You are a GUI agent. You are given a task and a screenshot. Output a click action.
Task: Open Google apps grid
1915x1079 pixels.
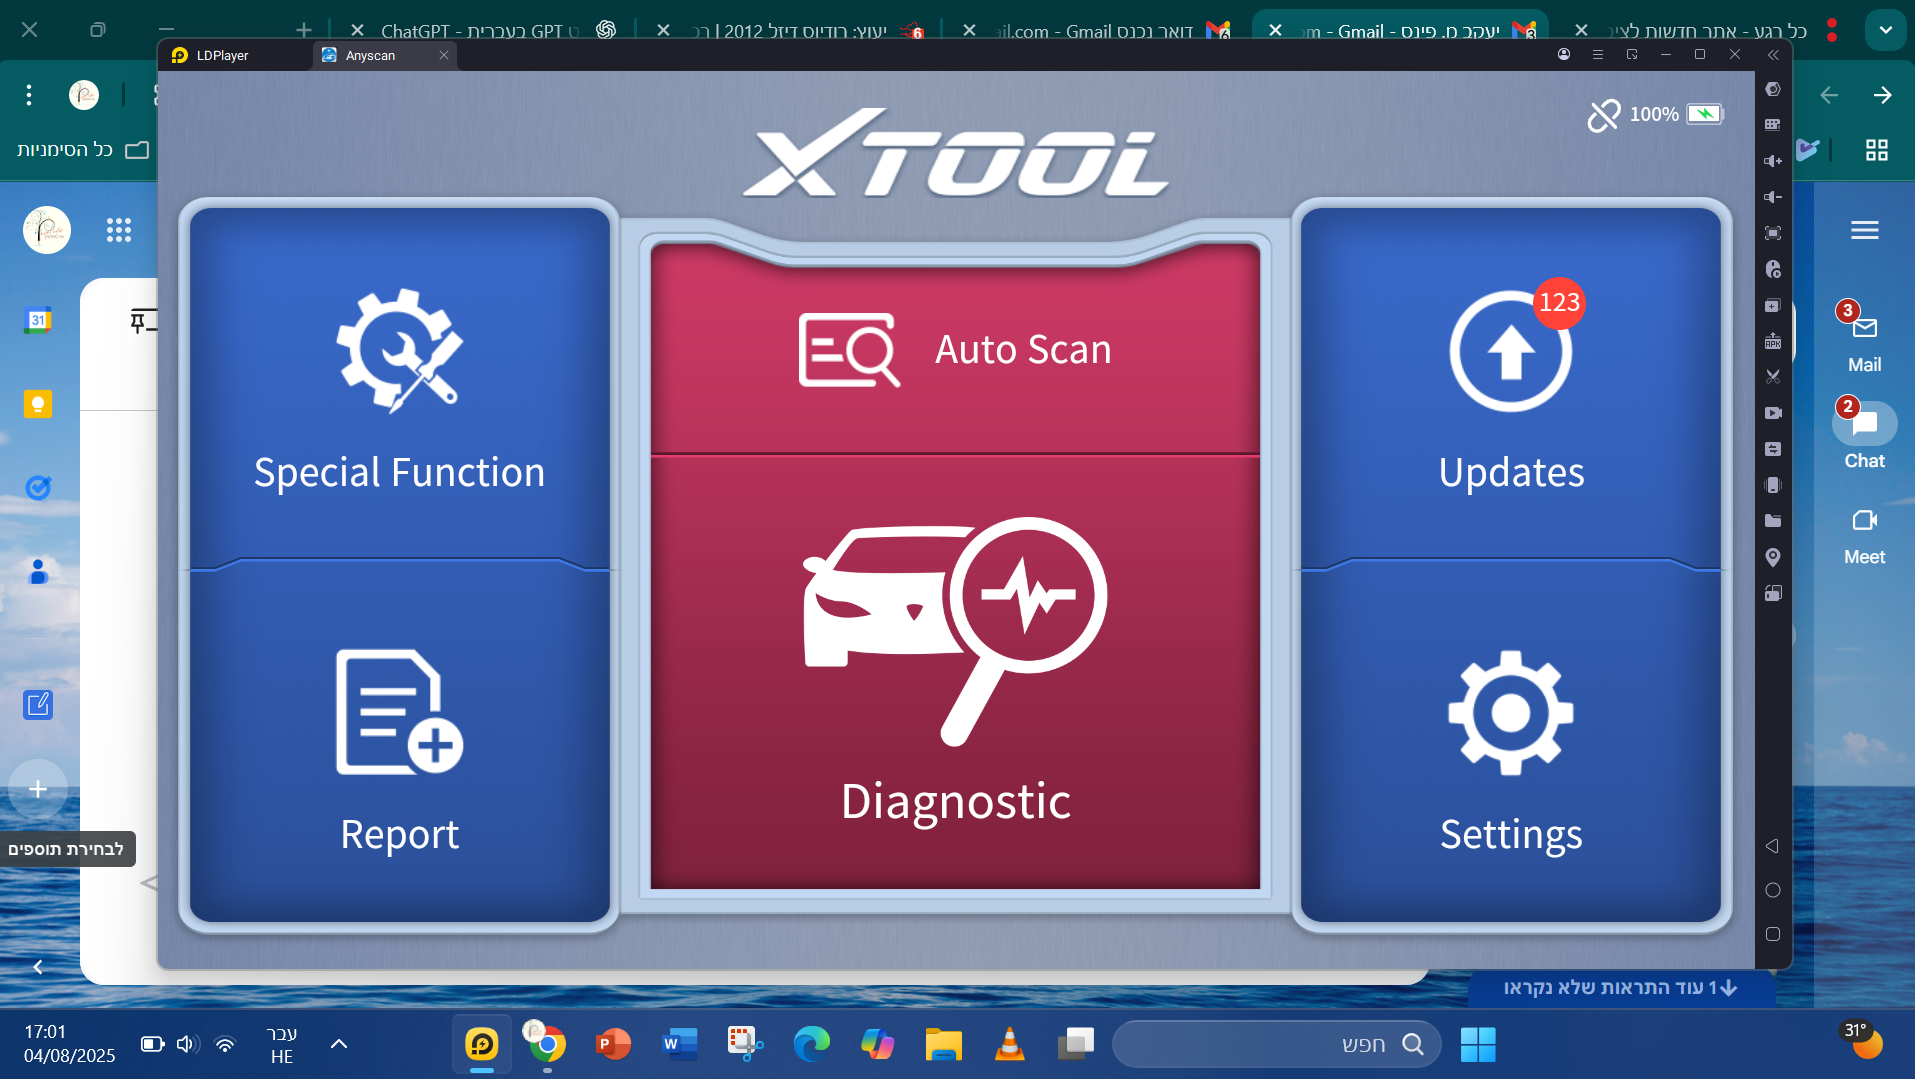point(119,230)
